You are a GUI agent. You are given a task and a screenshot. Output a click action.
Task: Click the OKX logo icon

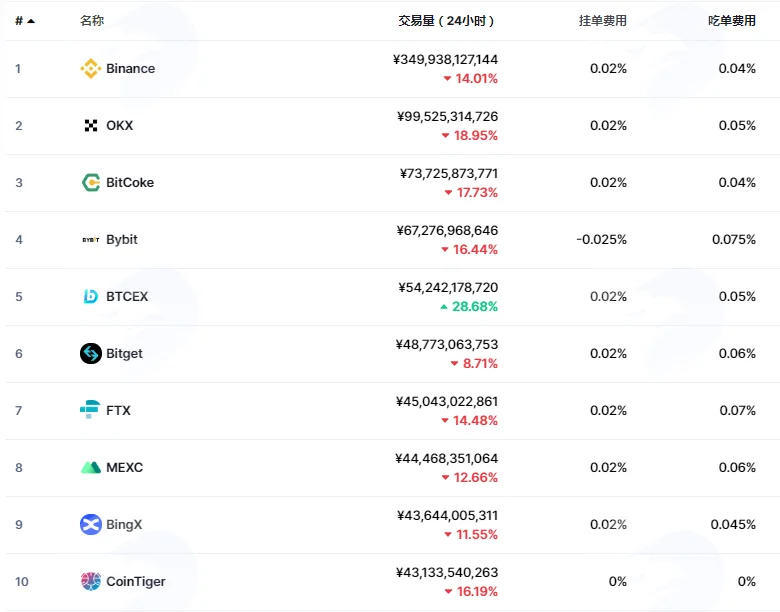[91, 125]
